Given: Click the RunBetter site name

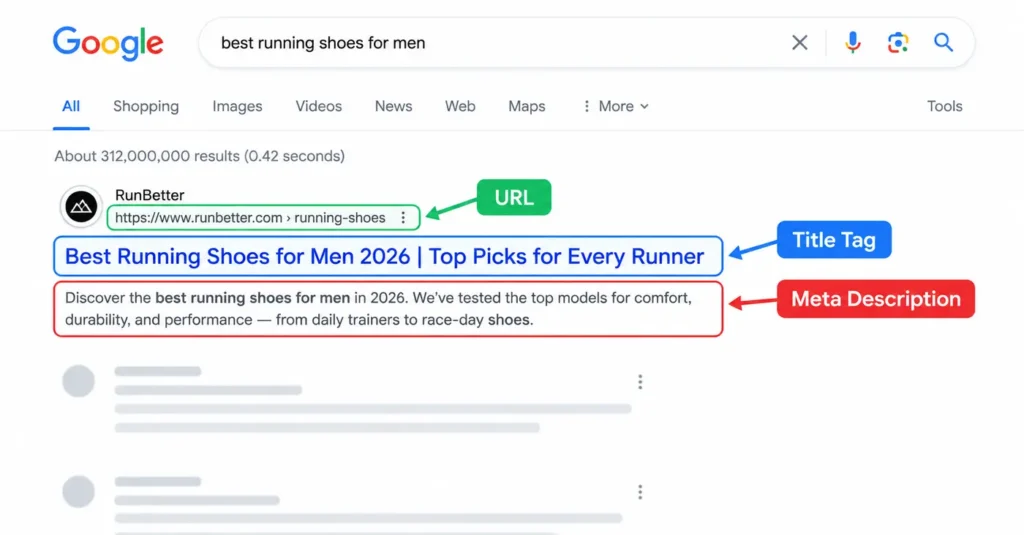Looking at the screenshot, I should click(x=150, y=195).
